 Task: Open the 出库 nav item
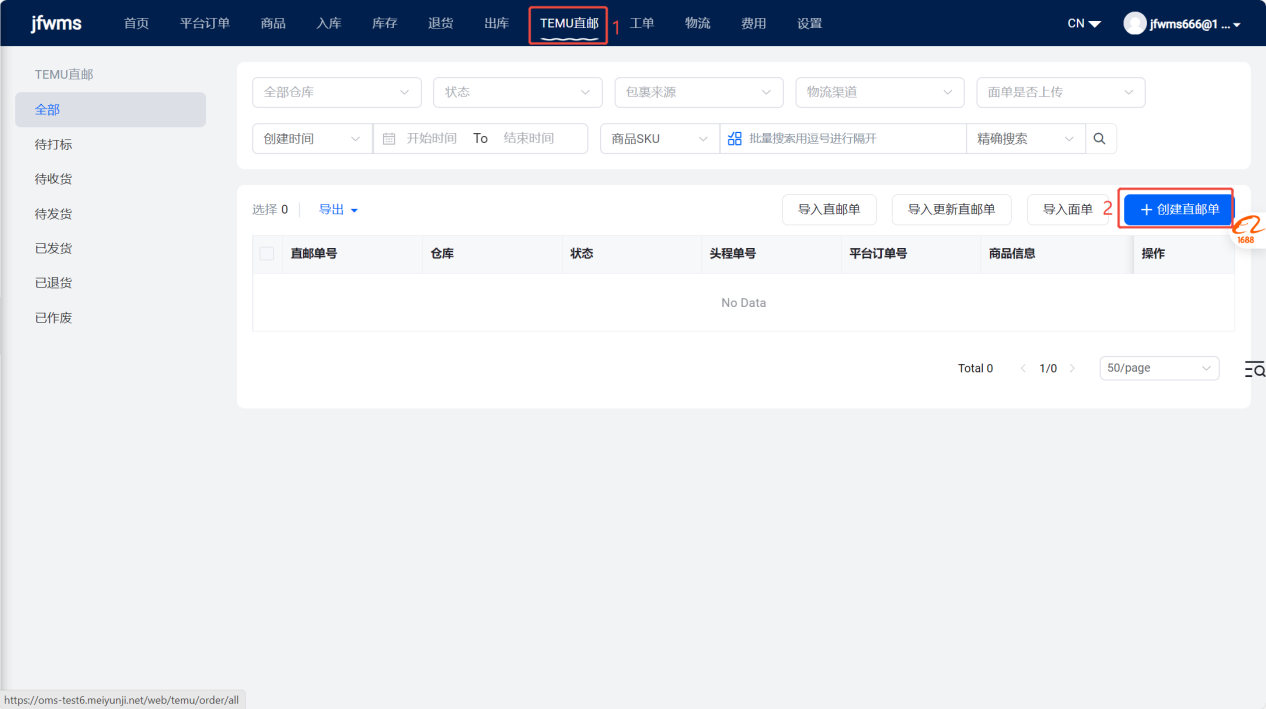pyautogui.click(x=497, y=23)
